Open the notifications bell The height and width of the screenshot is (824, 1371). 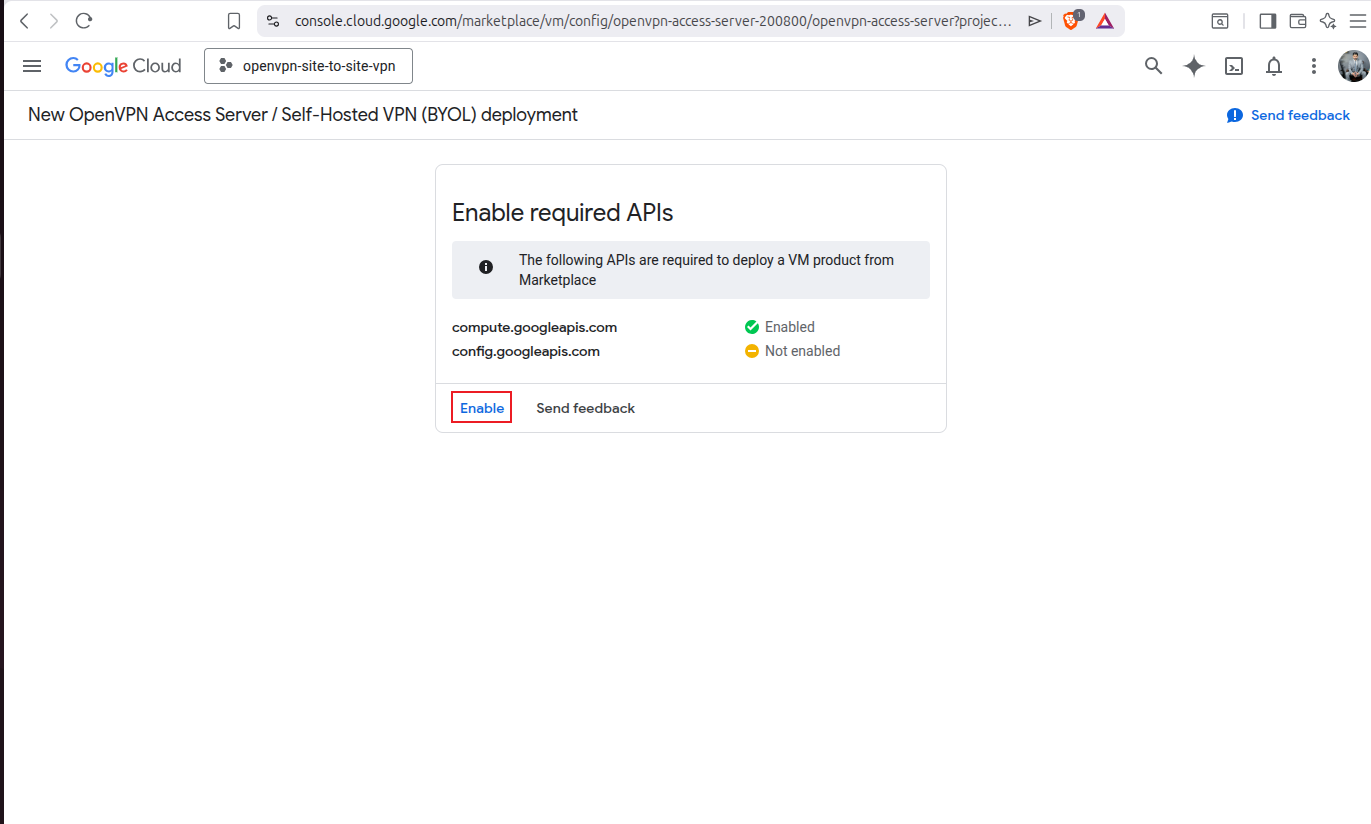pyautogui.click(x=1274, y=66)
